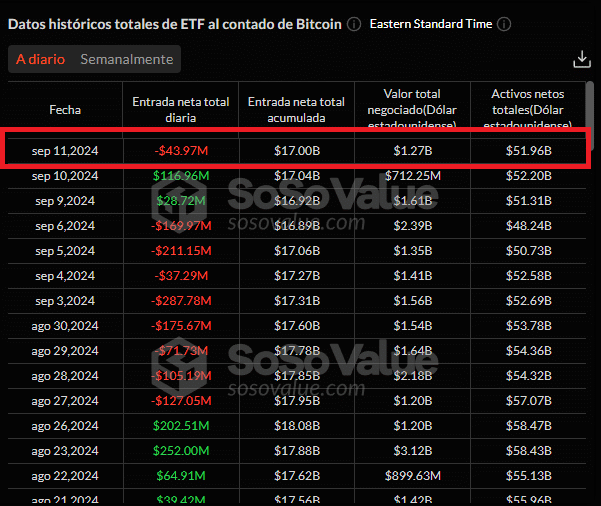Viewport: 601px width, 506px height.
Task: Click date cell sep 4,2024
Action: point(65,276)
